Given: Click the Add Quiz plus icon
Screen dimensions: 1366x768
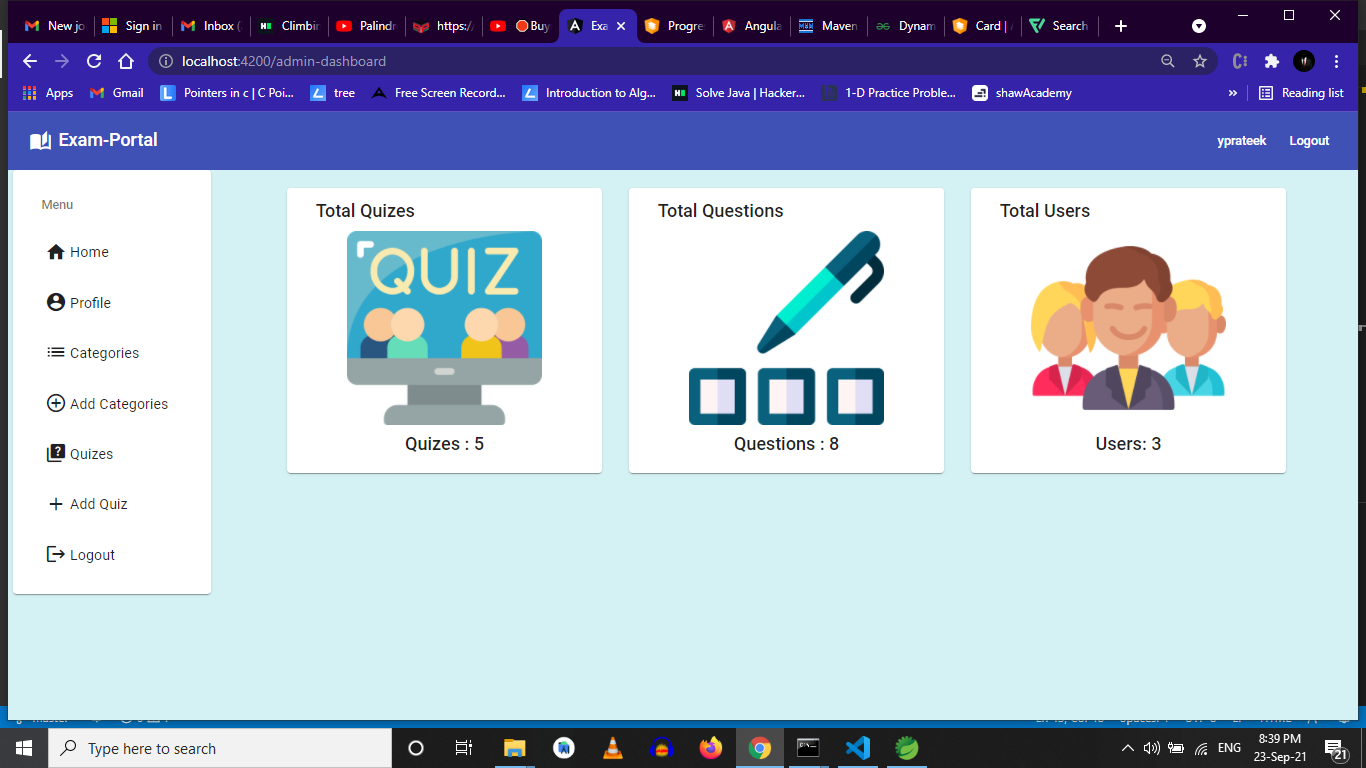Looking at the screenshot, I should (55, 504).
